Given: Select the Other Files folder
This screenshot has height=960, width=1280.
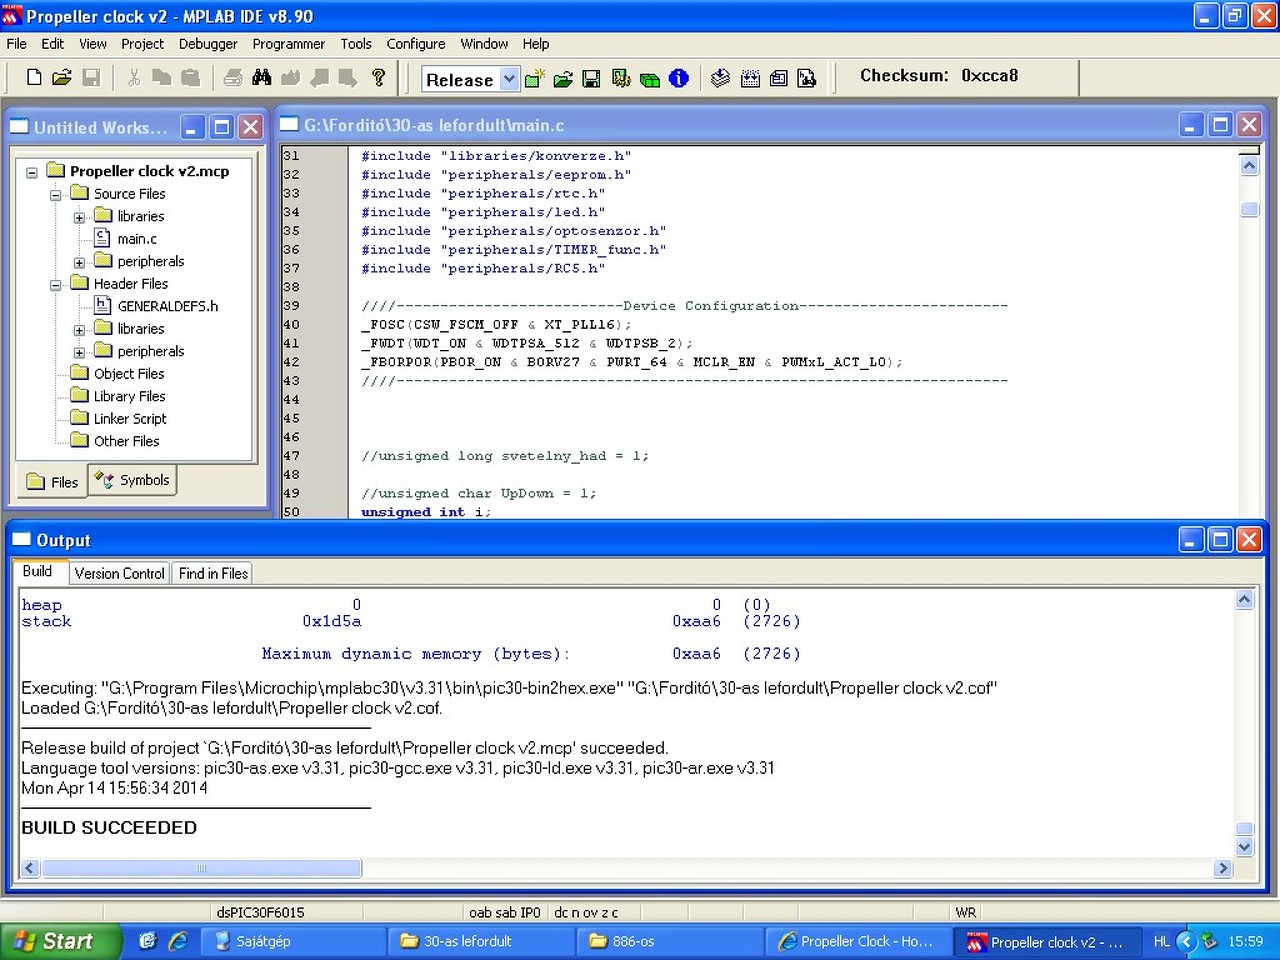Looking at the screenshot, I should tap(126, 441).
